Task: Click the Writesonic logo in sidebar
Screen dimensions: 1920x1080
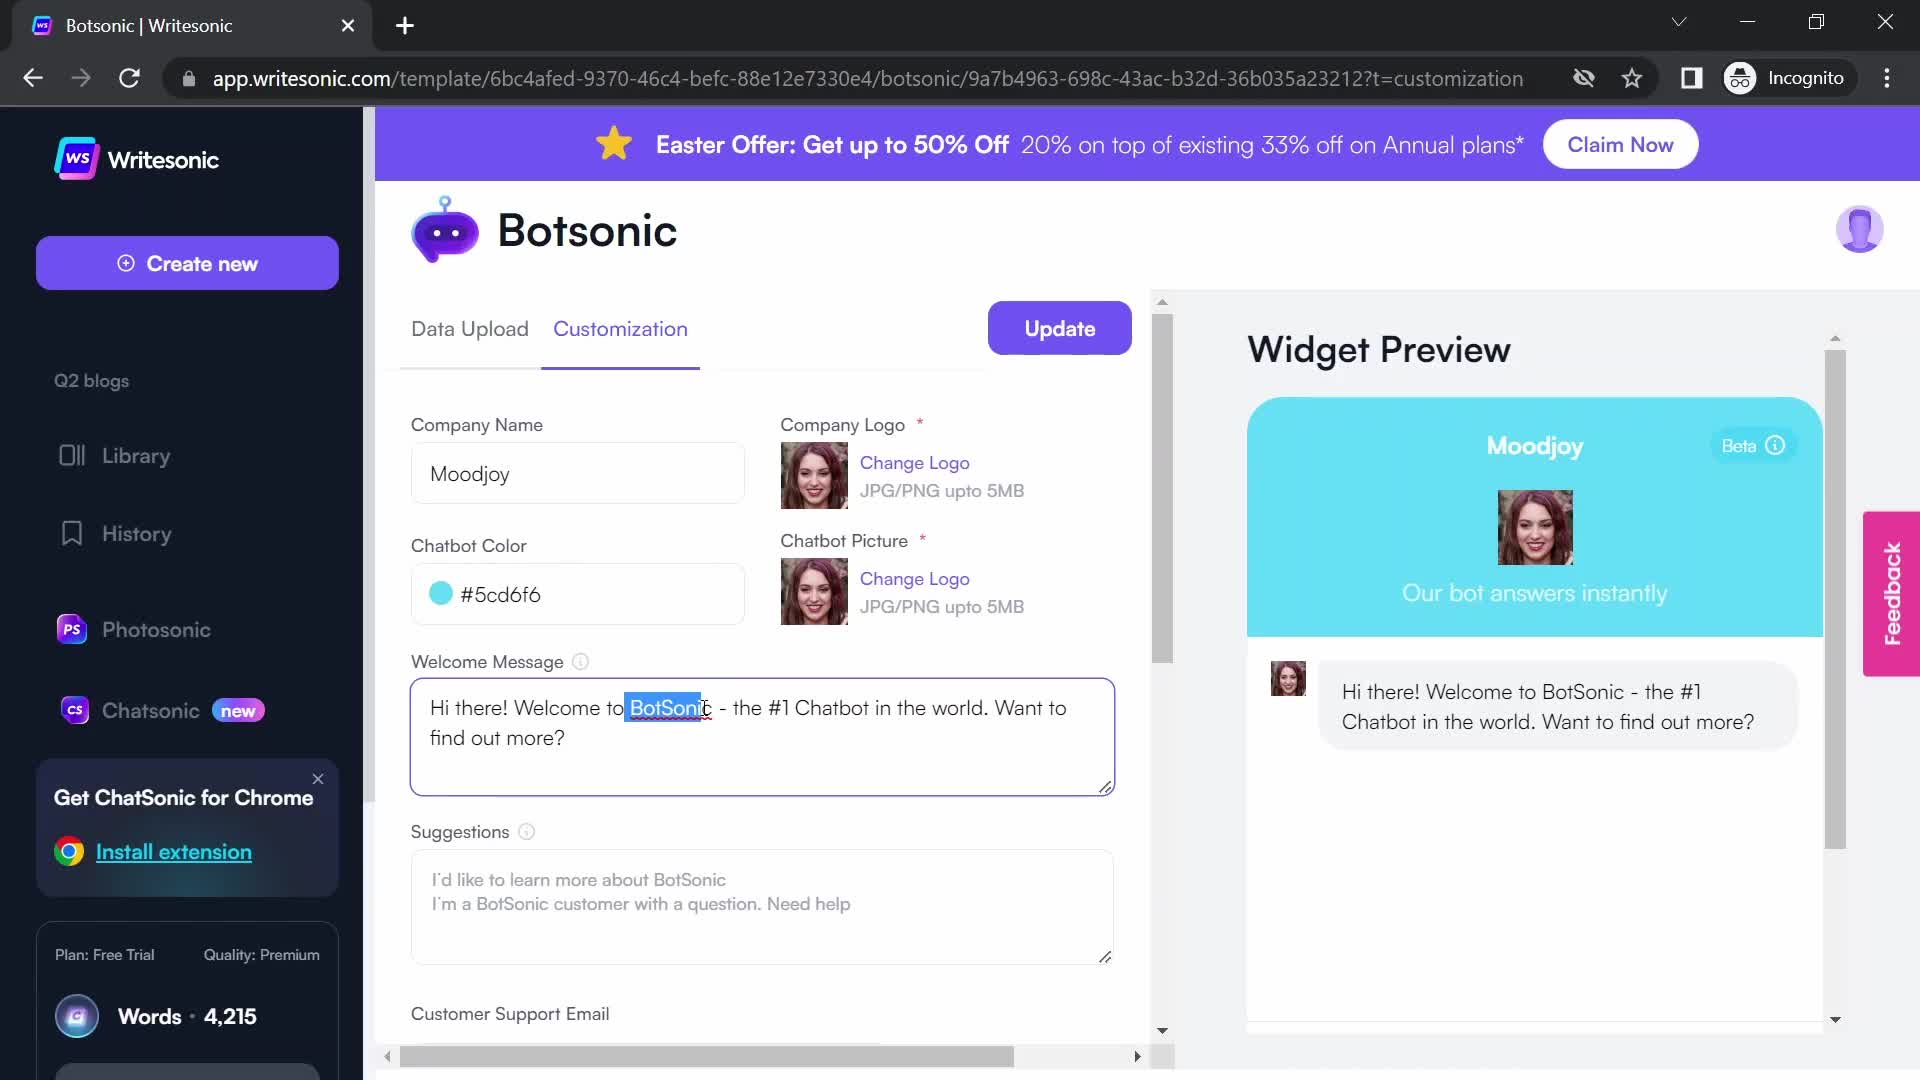Action: click(x=137, y=158)
